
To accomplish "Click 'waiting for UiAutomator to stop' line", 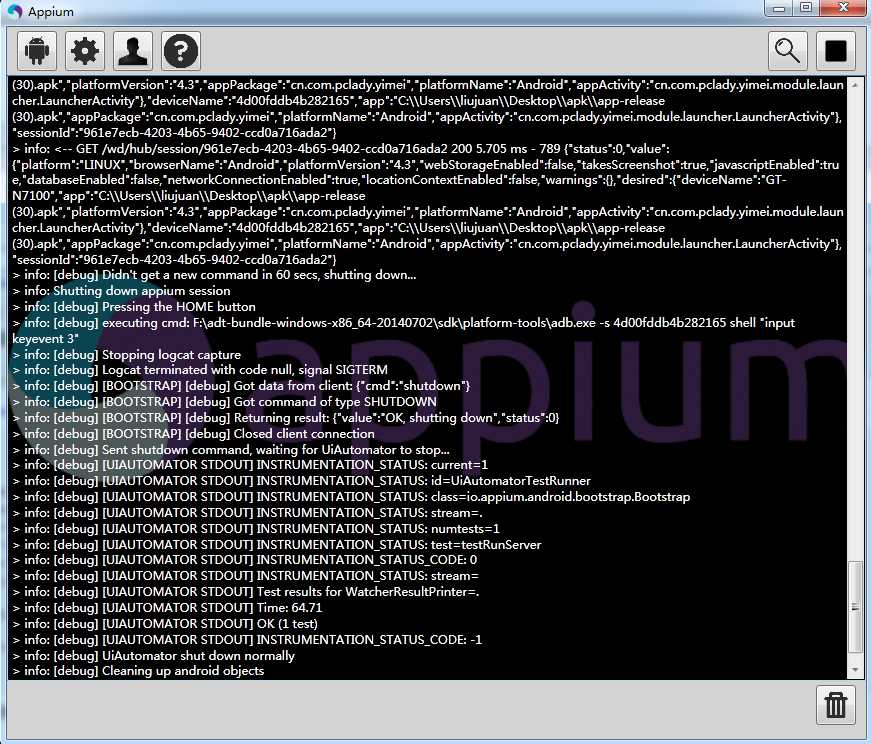I will (231, 450).
